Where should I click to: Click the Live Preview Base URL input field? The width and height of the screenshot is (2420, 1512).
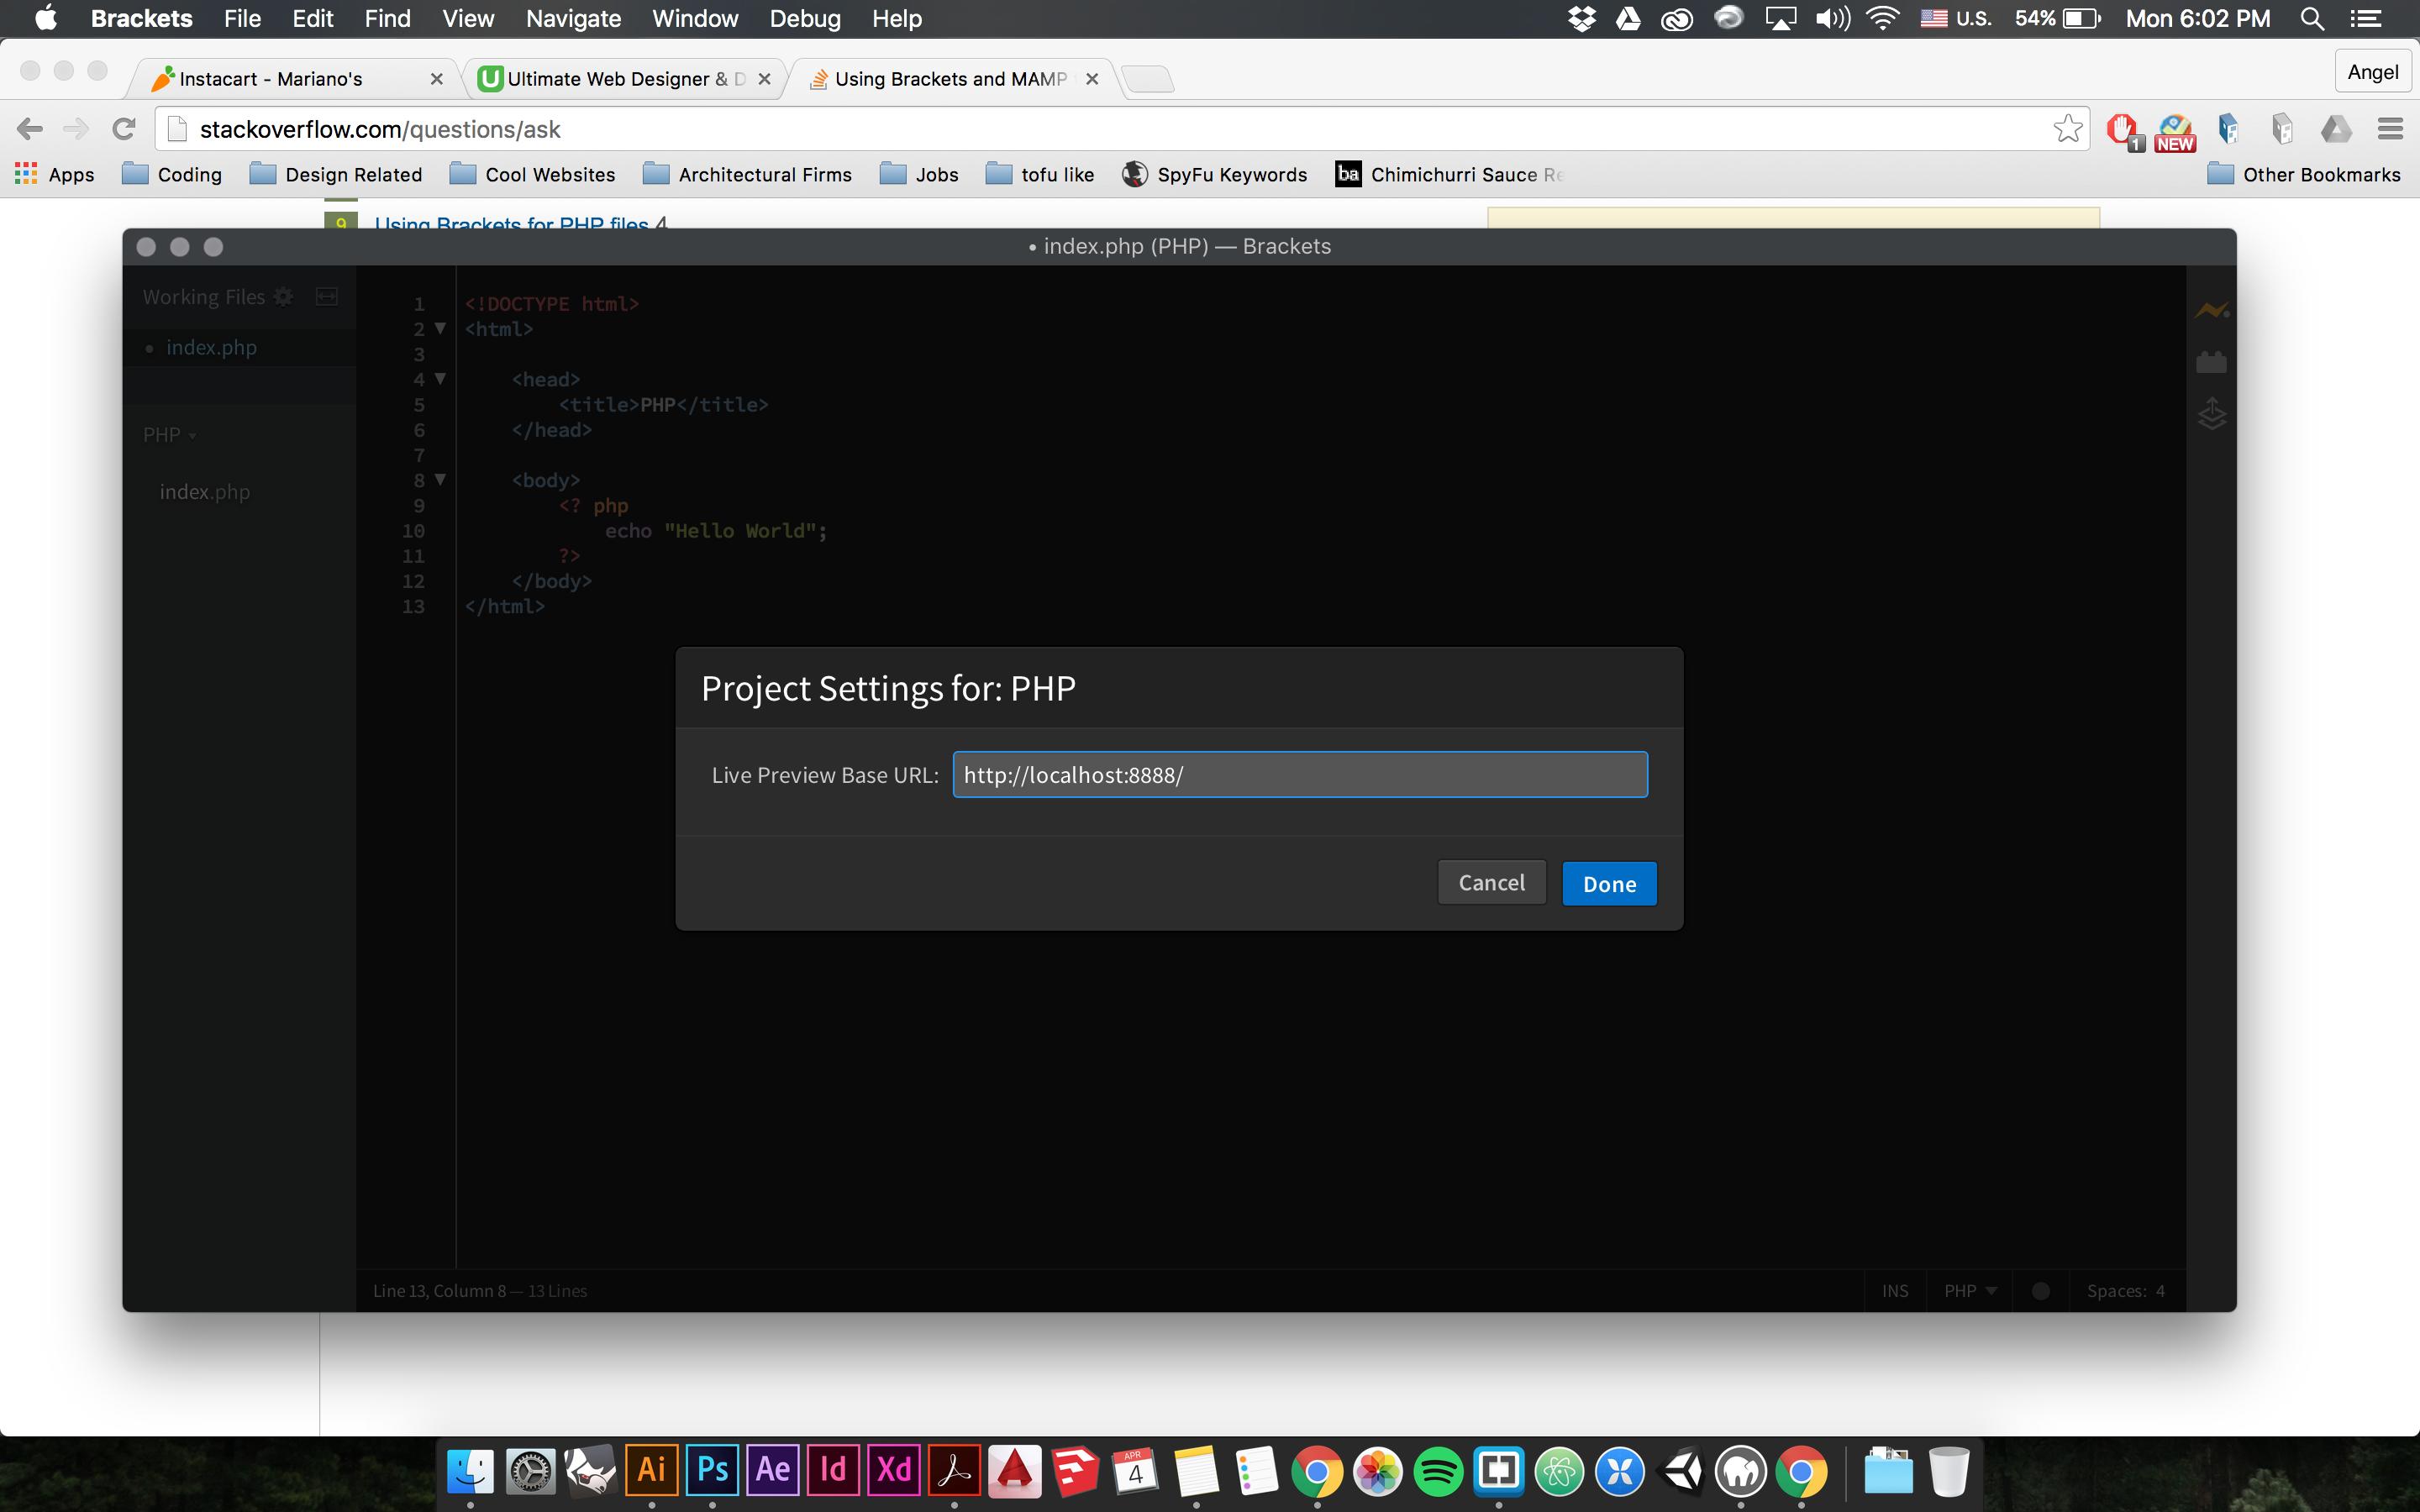pyautogui.click(x=1300, y=774)
